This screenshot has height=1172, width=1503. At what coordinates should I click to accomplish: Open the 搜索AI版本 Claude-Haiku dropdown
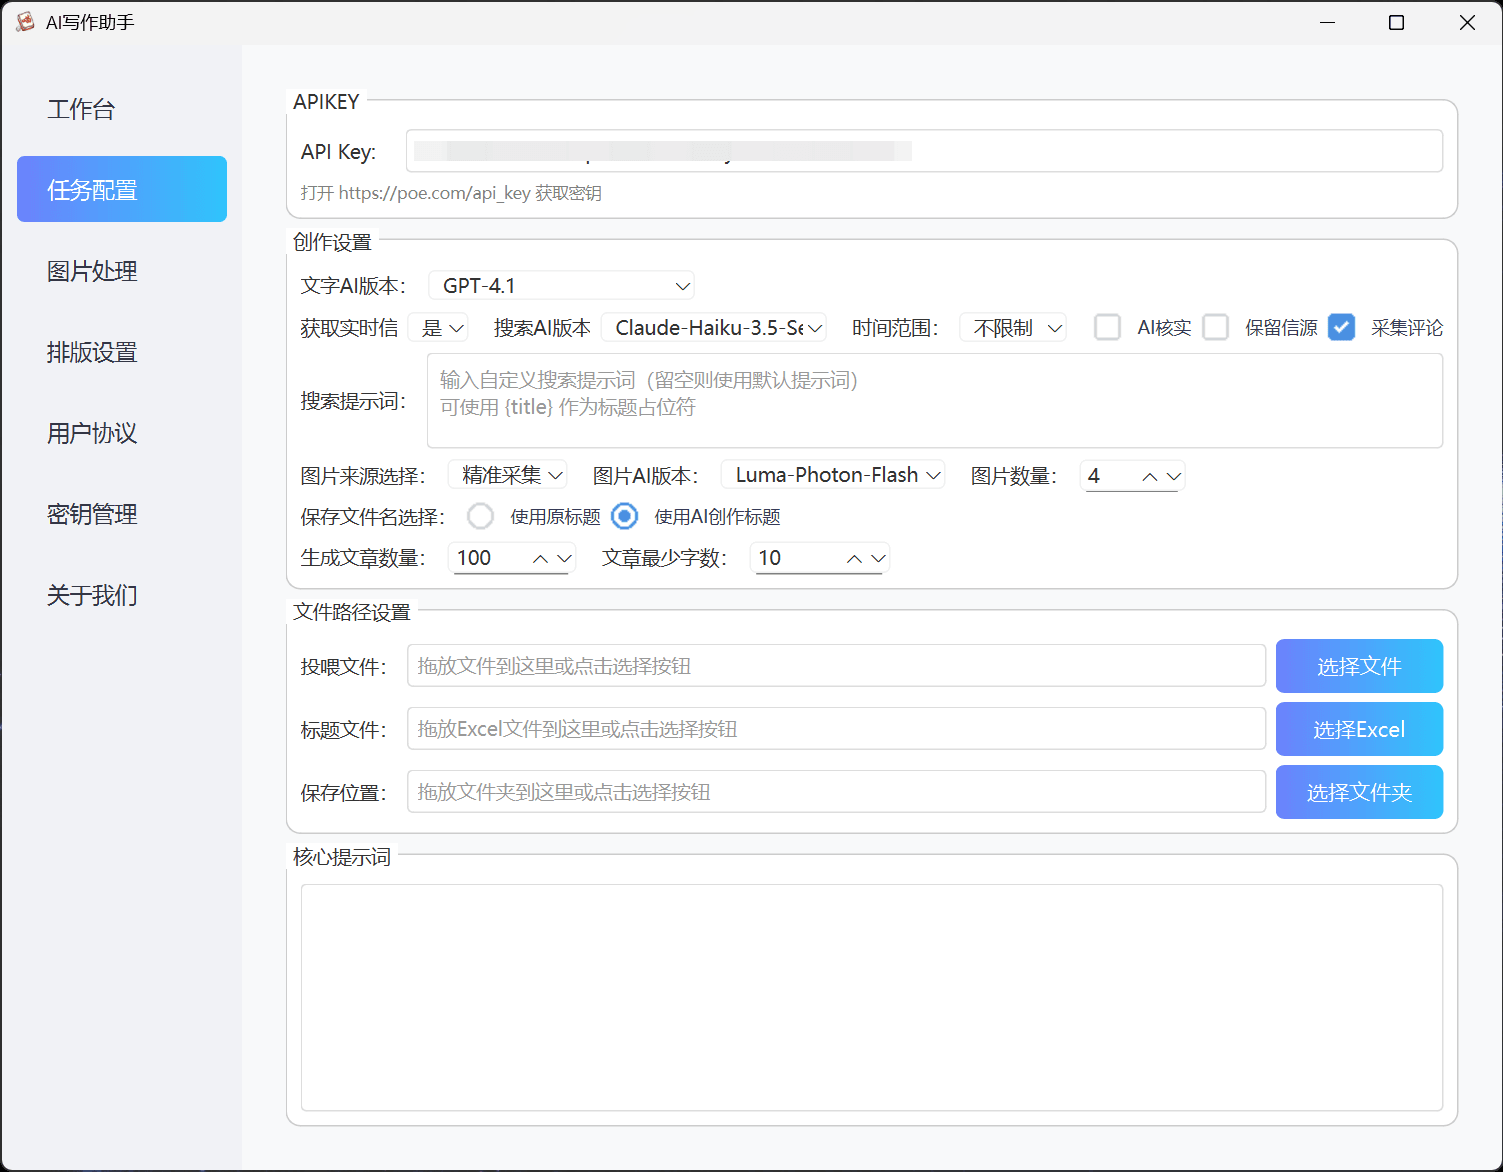pyautogui.click(x=714, y=327)
